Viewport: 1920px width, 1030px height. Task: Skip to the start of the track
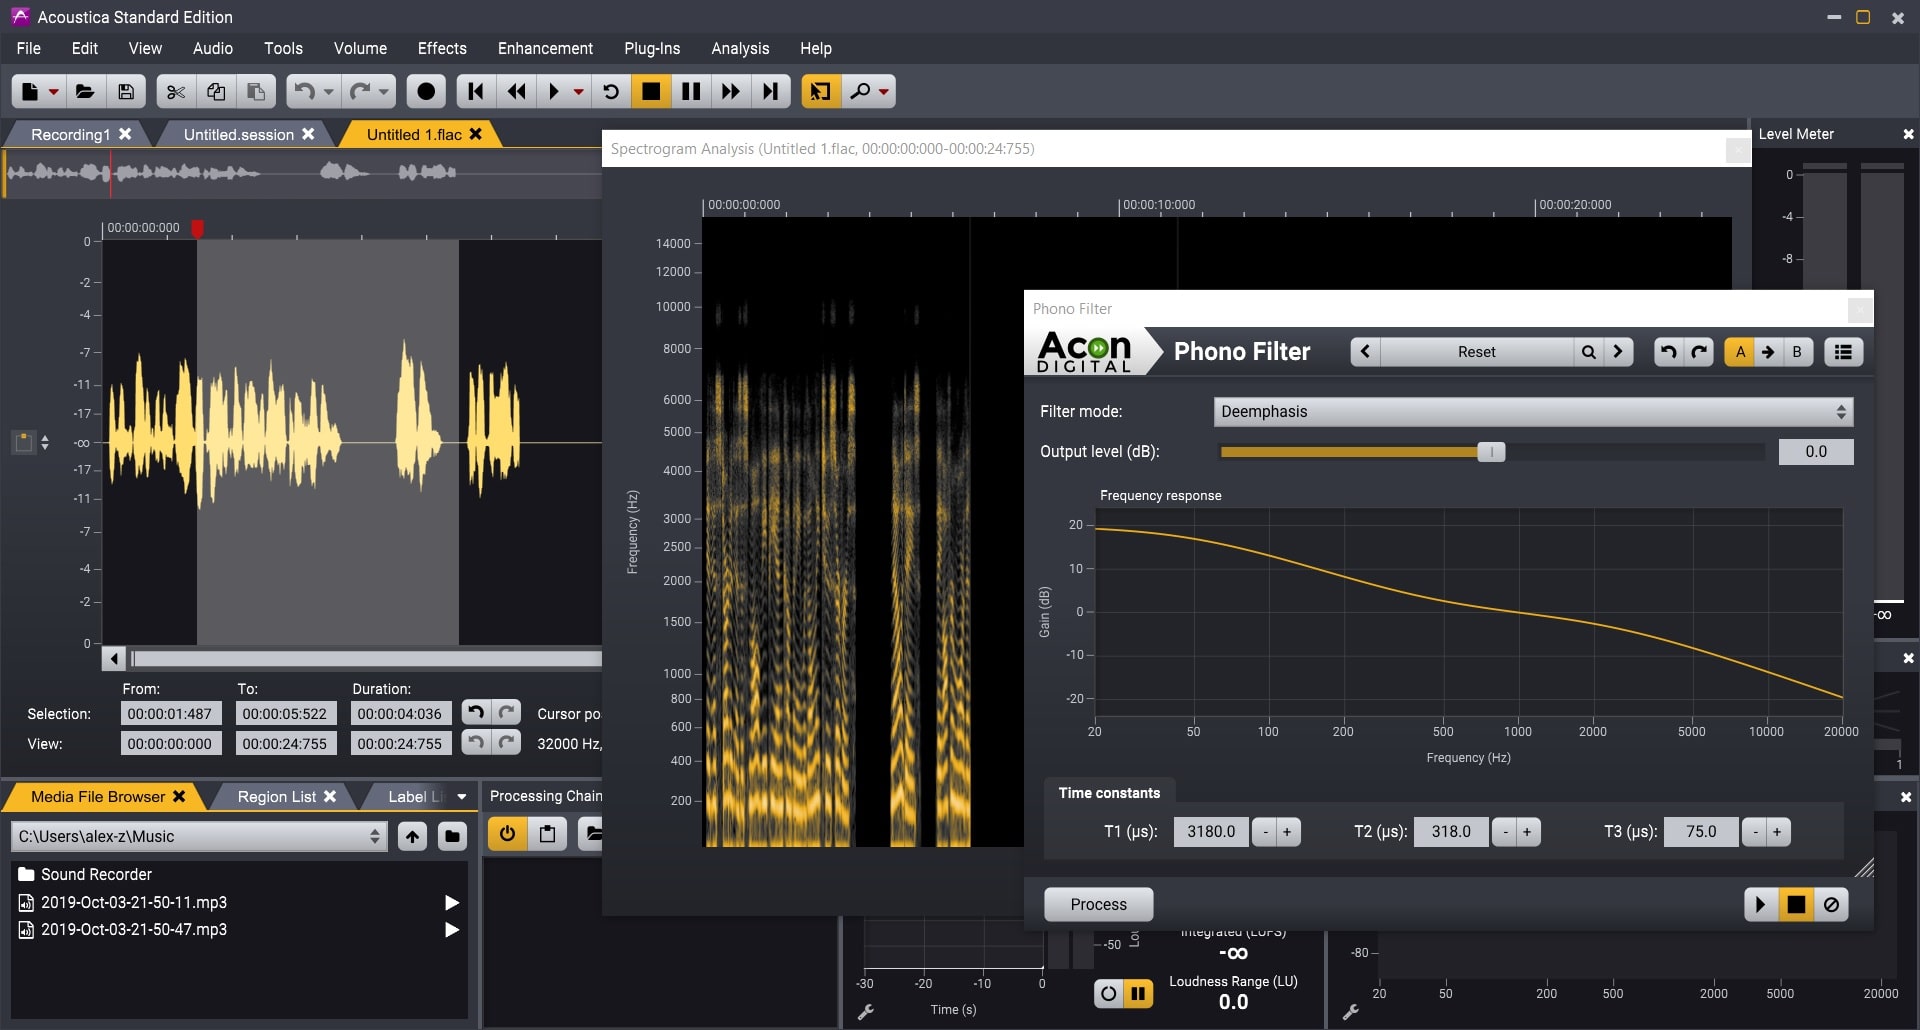[476, 91]
